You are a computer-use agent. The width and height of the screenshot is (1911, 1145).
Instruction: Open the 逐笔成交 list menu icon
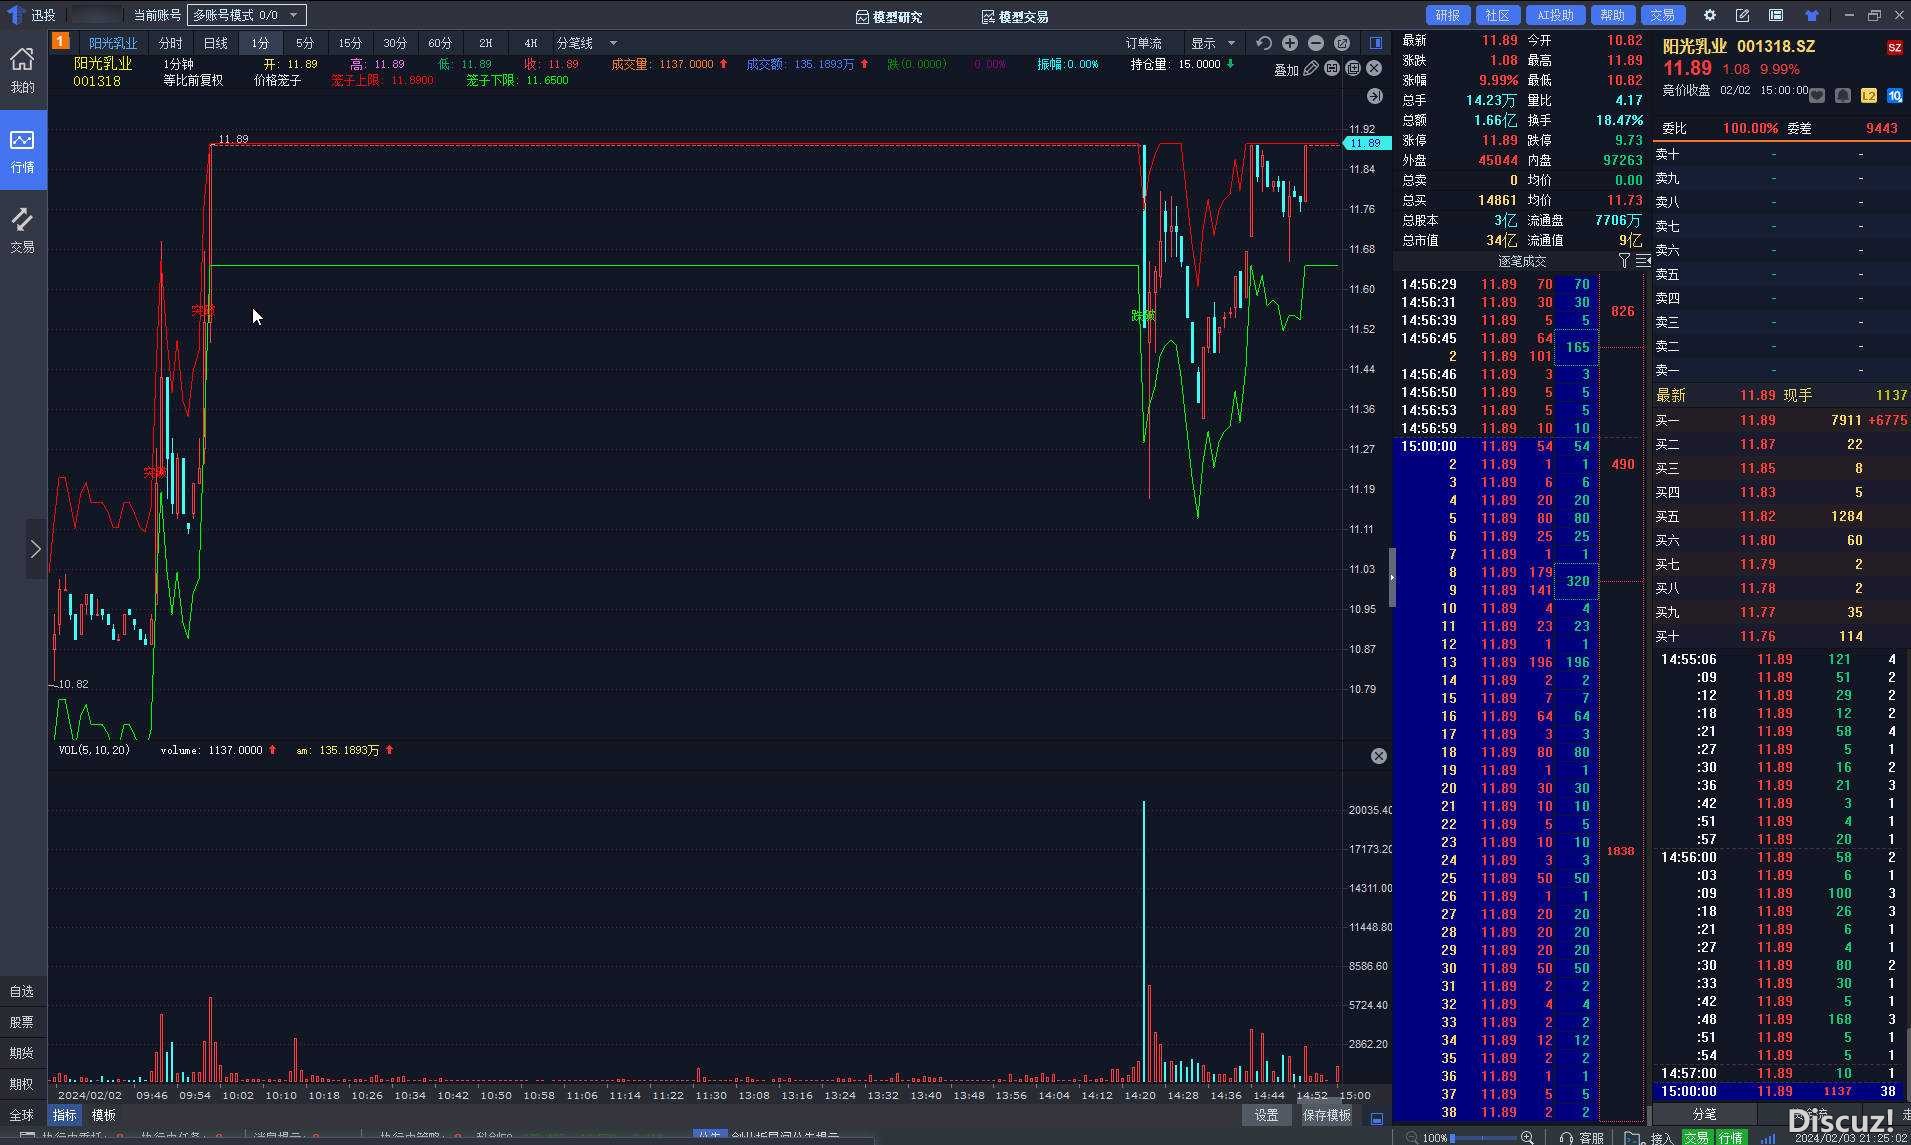pyautogui.click(x=1642, y=260)
